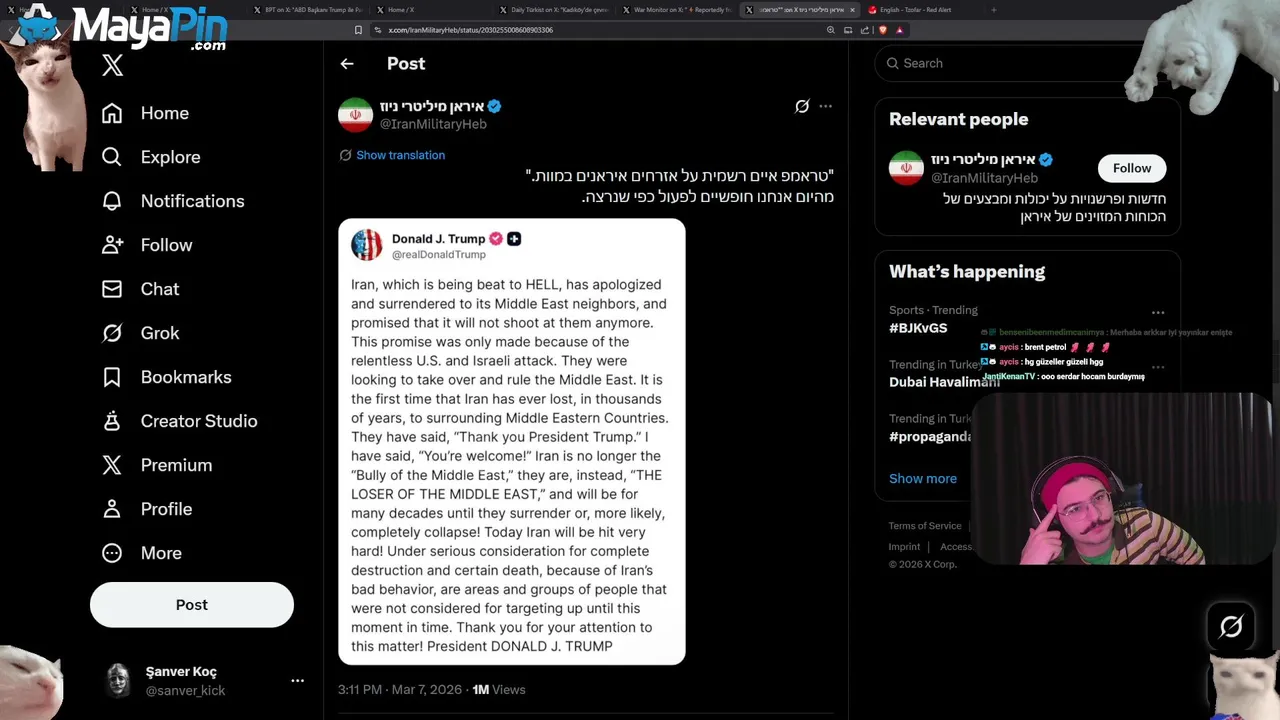This screenshot has width=1280, height=720.
Task: Follow @IranMilitaryHeb in Relevant people
Action: (x=1132, y=168)
